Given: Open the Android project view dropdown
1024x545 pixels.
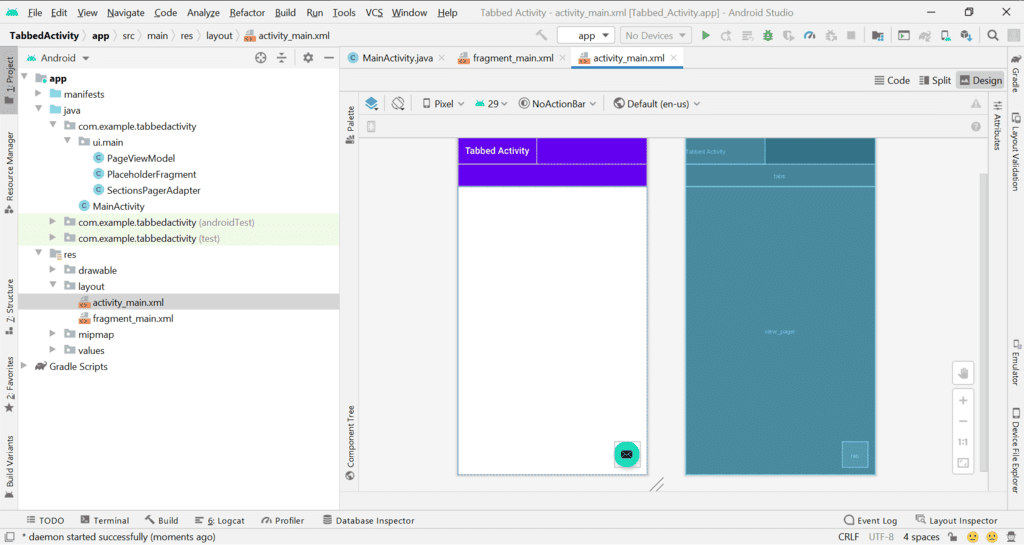Looking at the screenshot, I should pyautogui.click(x=58, y=58).
